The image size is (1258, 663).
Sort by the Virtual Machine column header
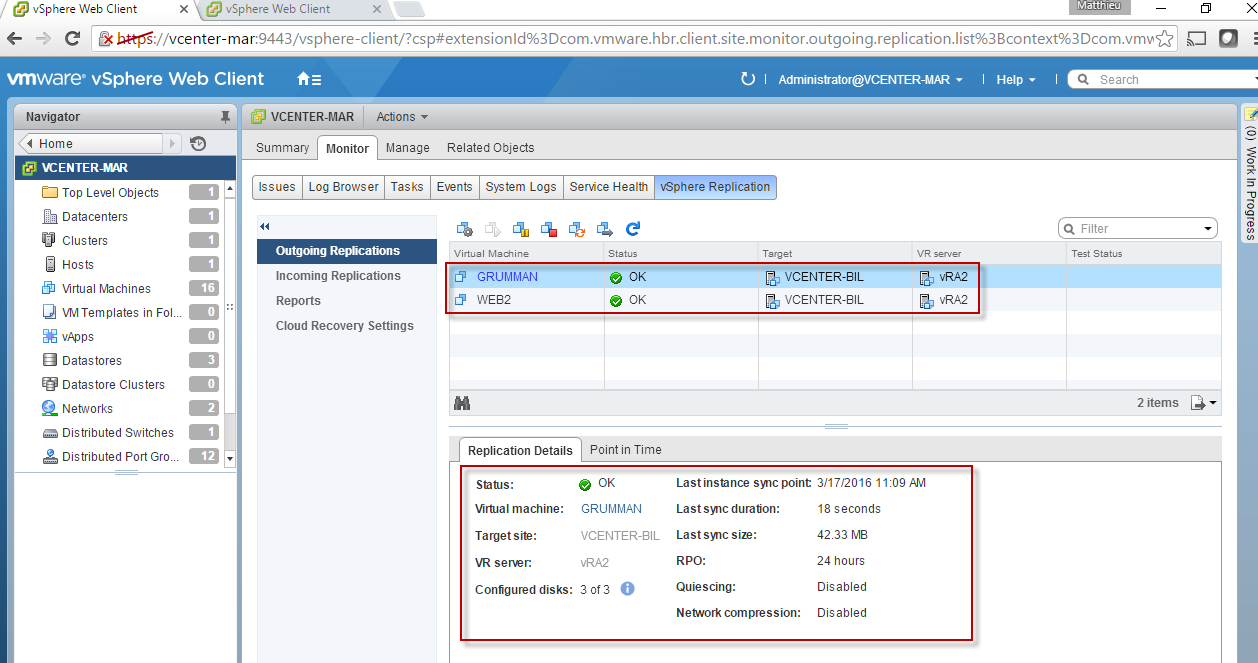527,254
